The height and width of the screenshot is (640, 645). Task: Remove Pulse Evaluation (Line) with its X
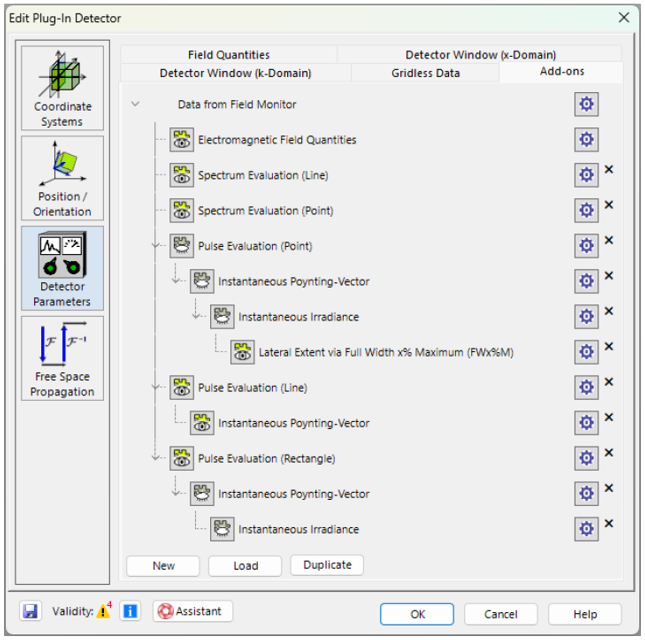(x=609, y=382)
